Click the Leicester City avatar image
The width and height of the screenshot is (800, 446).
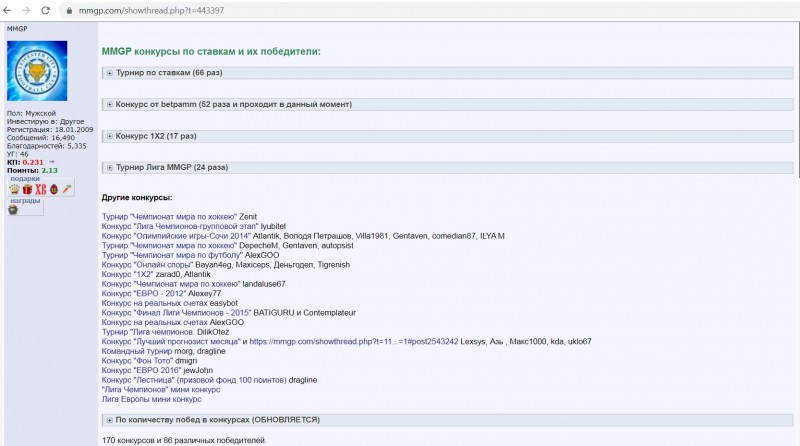[x=37, y=71]
